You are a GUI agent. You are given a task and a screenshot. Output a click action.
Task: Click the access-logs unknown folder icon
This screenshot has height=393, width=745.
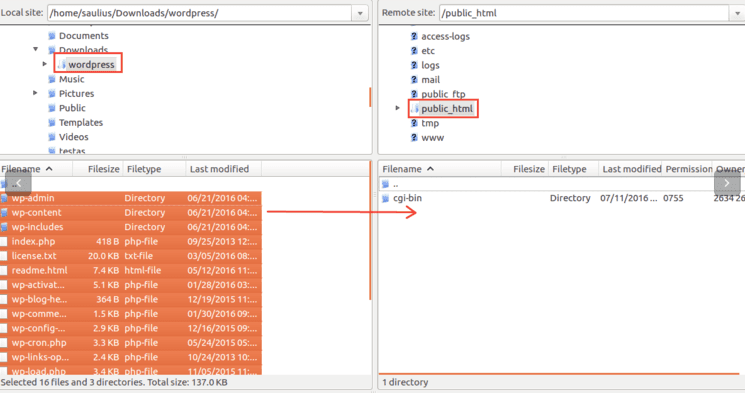pyautogui.click(x=414, y=36)
